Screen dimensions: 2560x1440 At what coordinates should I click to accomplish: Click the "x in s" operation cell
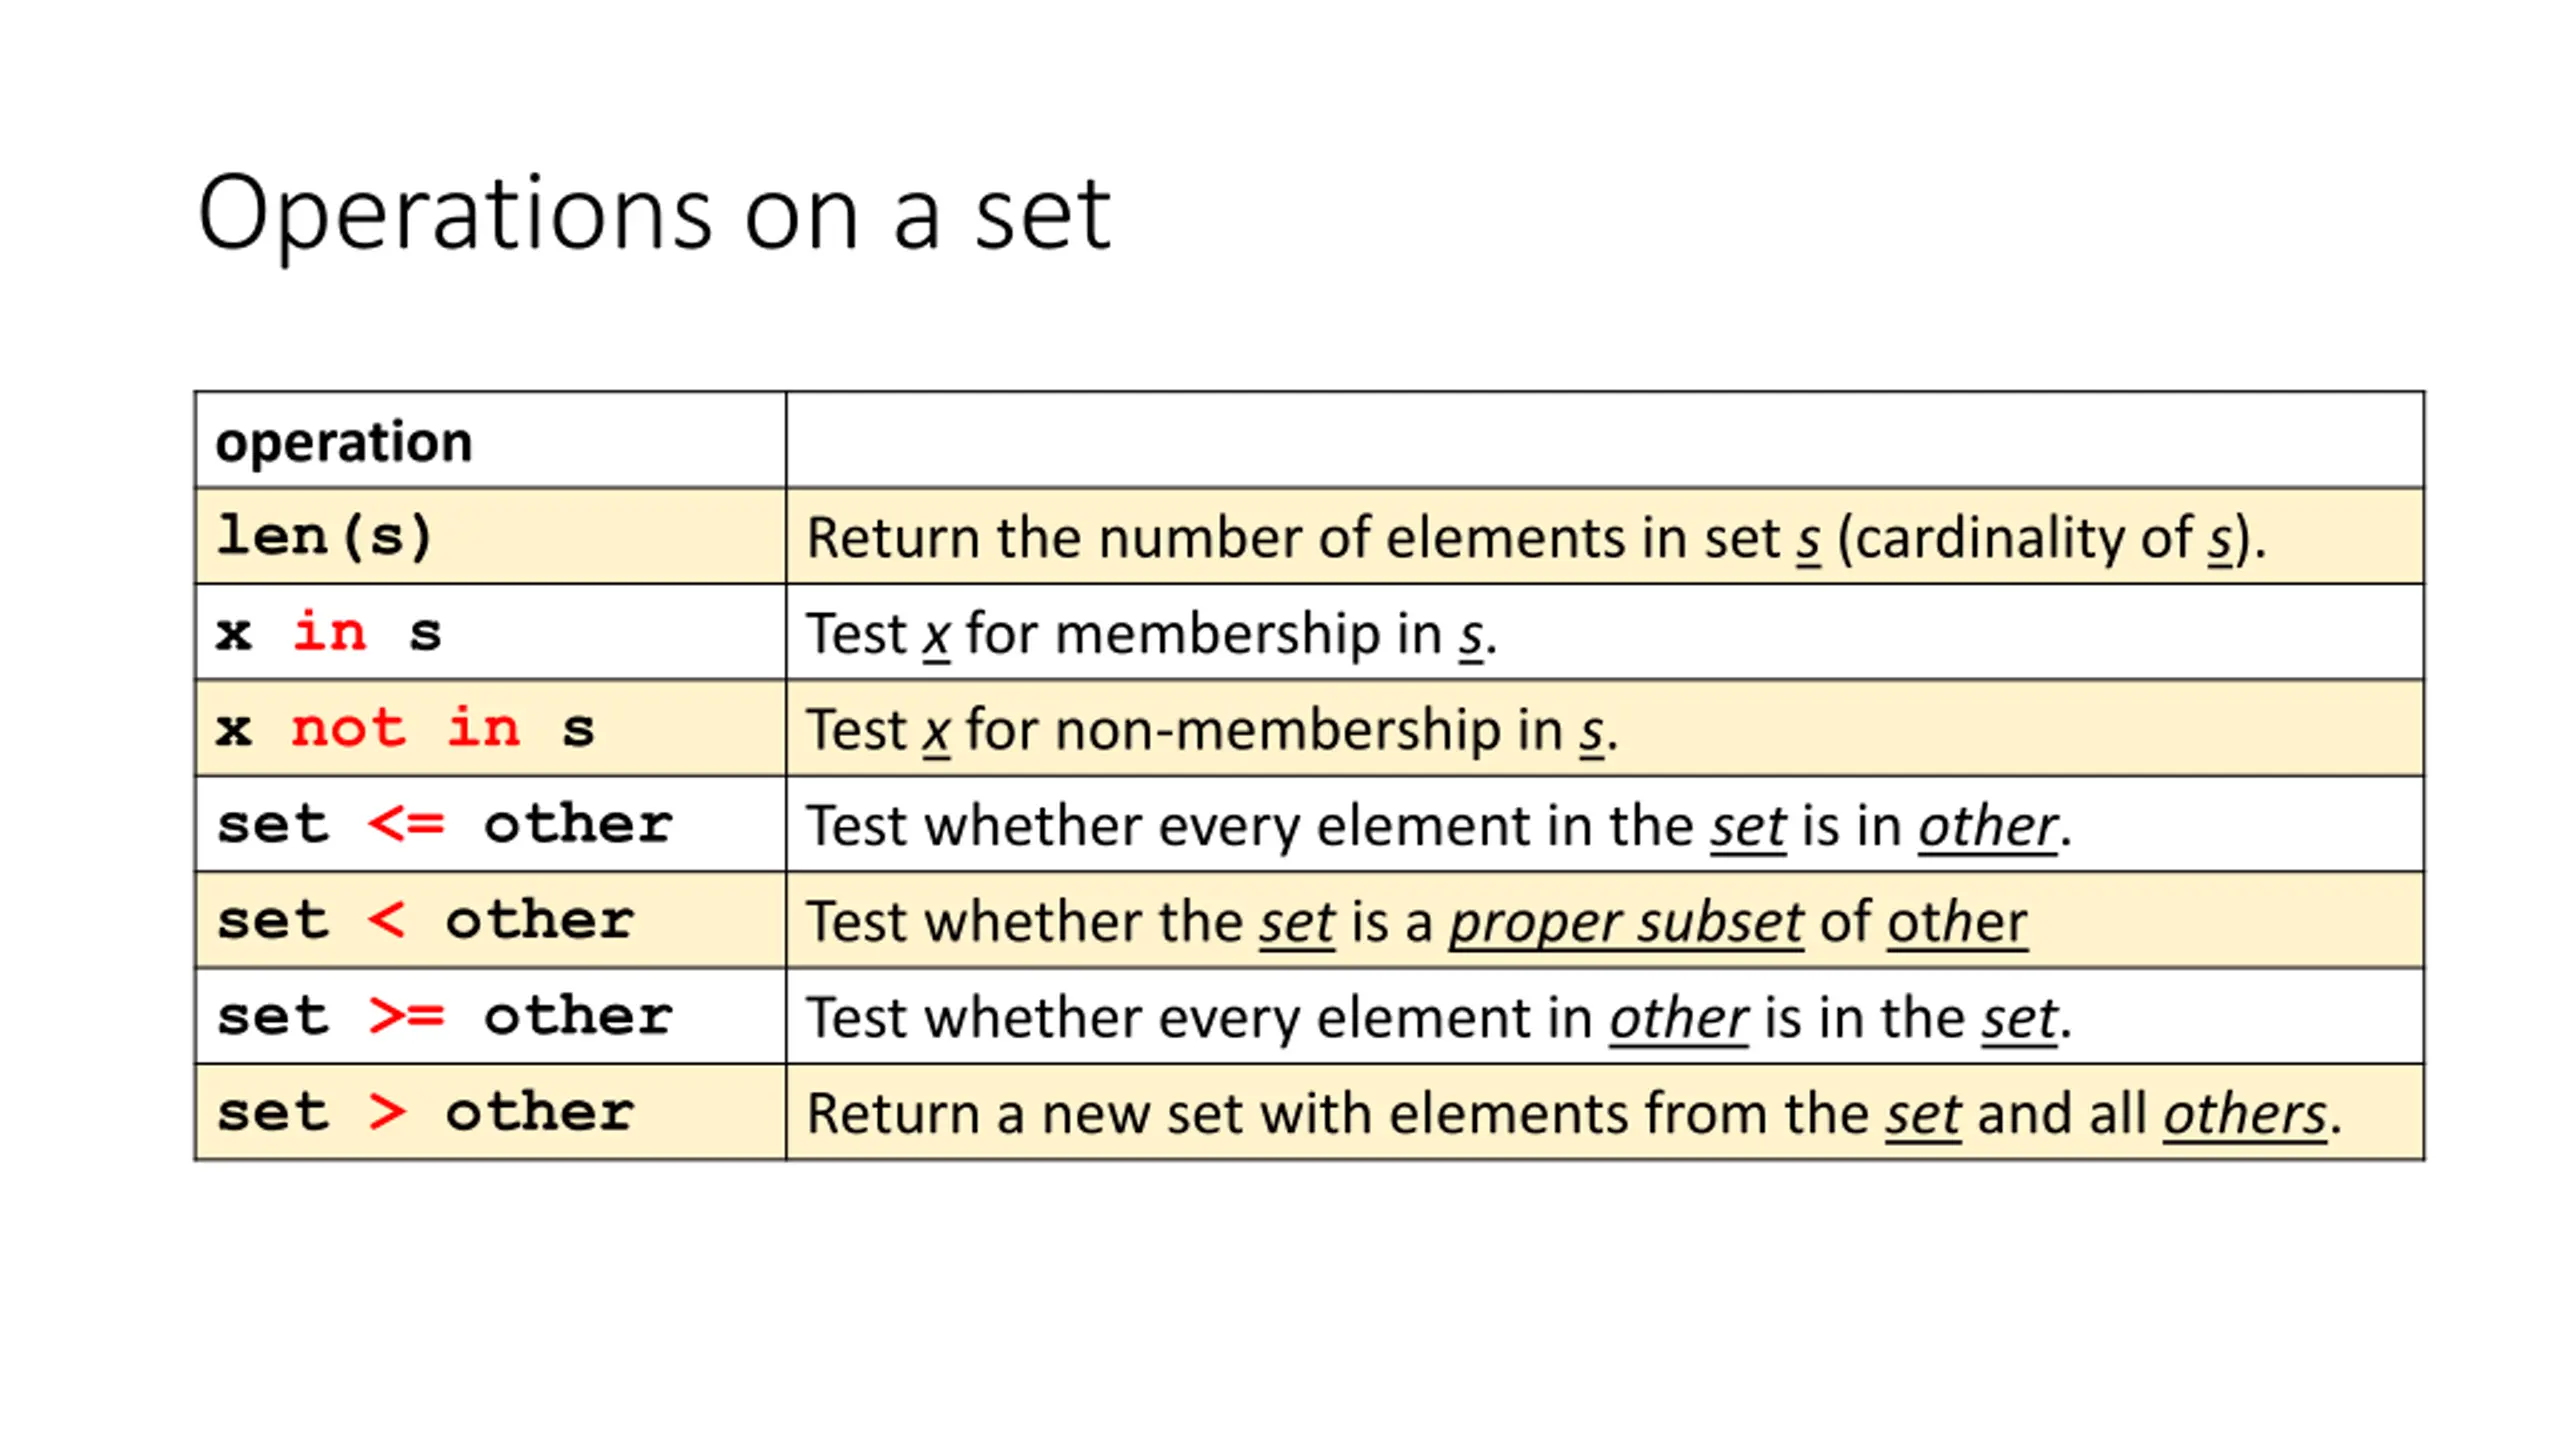click(328, 633)
